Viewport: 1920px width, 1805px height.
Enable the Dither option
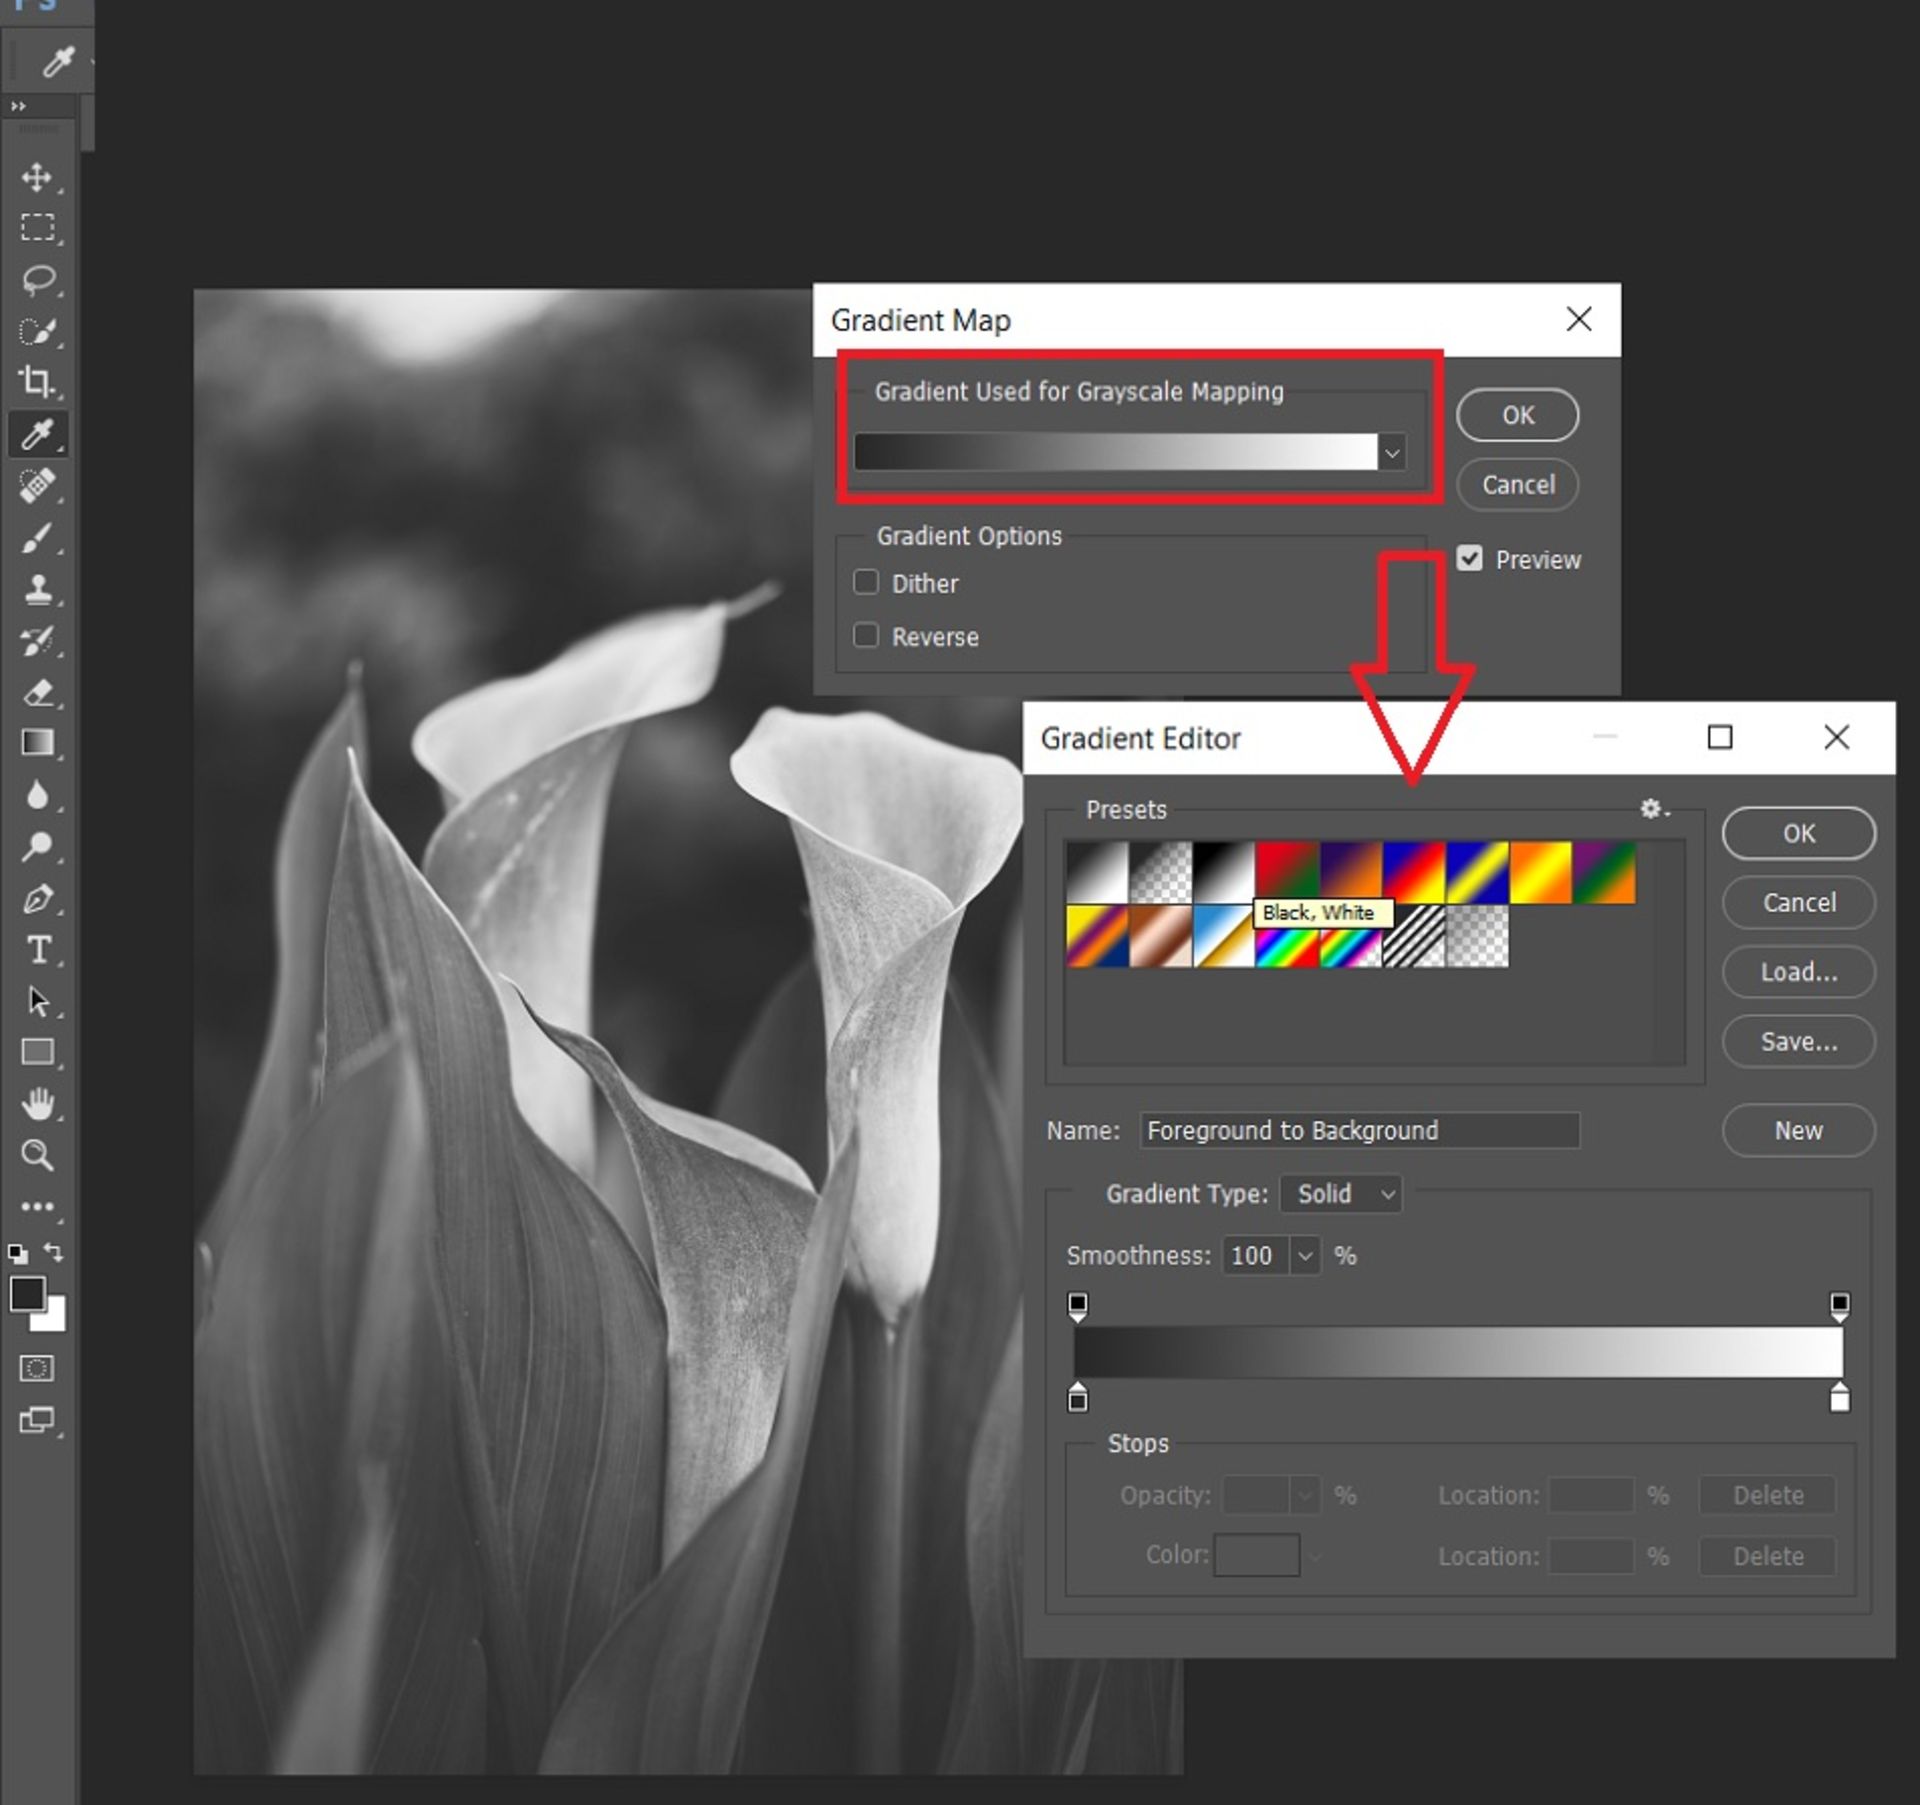866,582
